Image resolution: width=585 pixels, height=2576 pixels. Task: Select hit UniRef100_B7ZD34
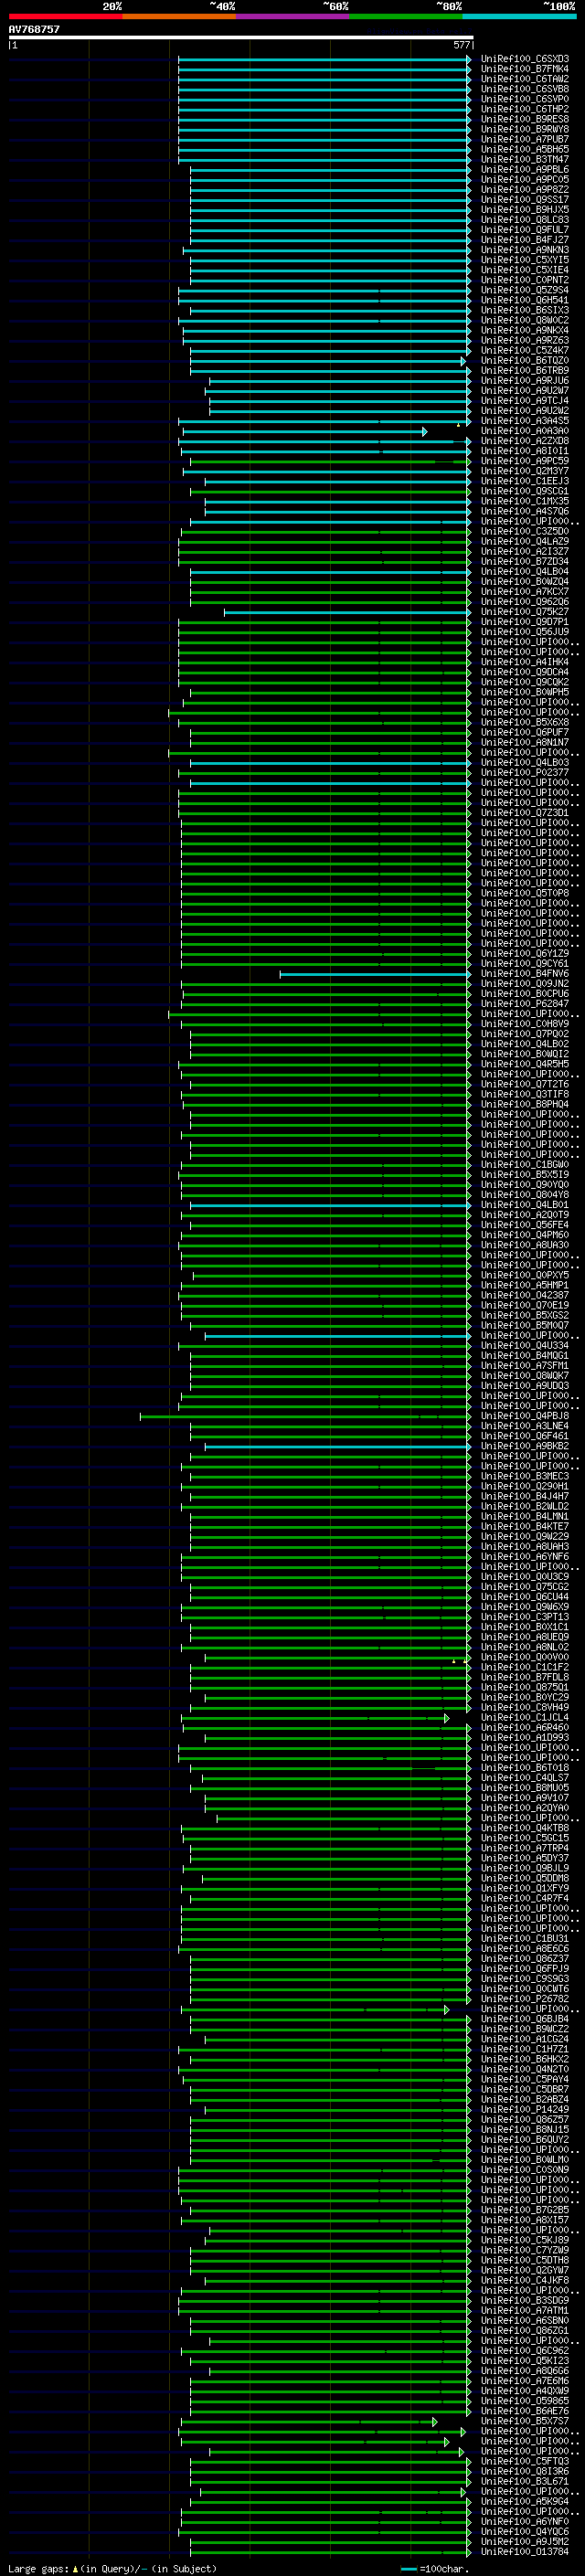(x=525, y=561)
